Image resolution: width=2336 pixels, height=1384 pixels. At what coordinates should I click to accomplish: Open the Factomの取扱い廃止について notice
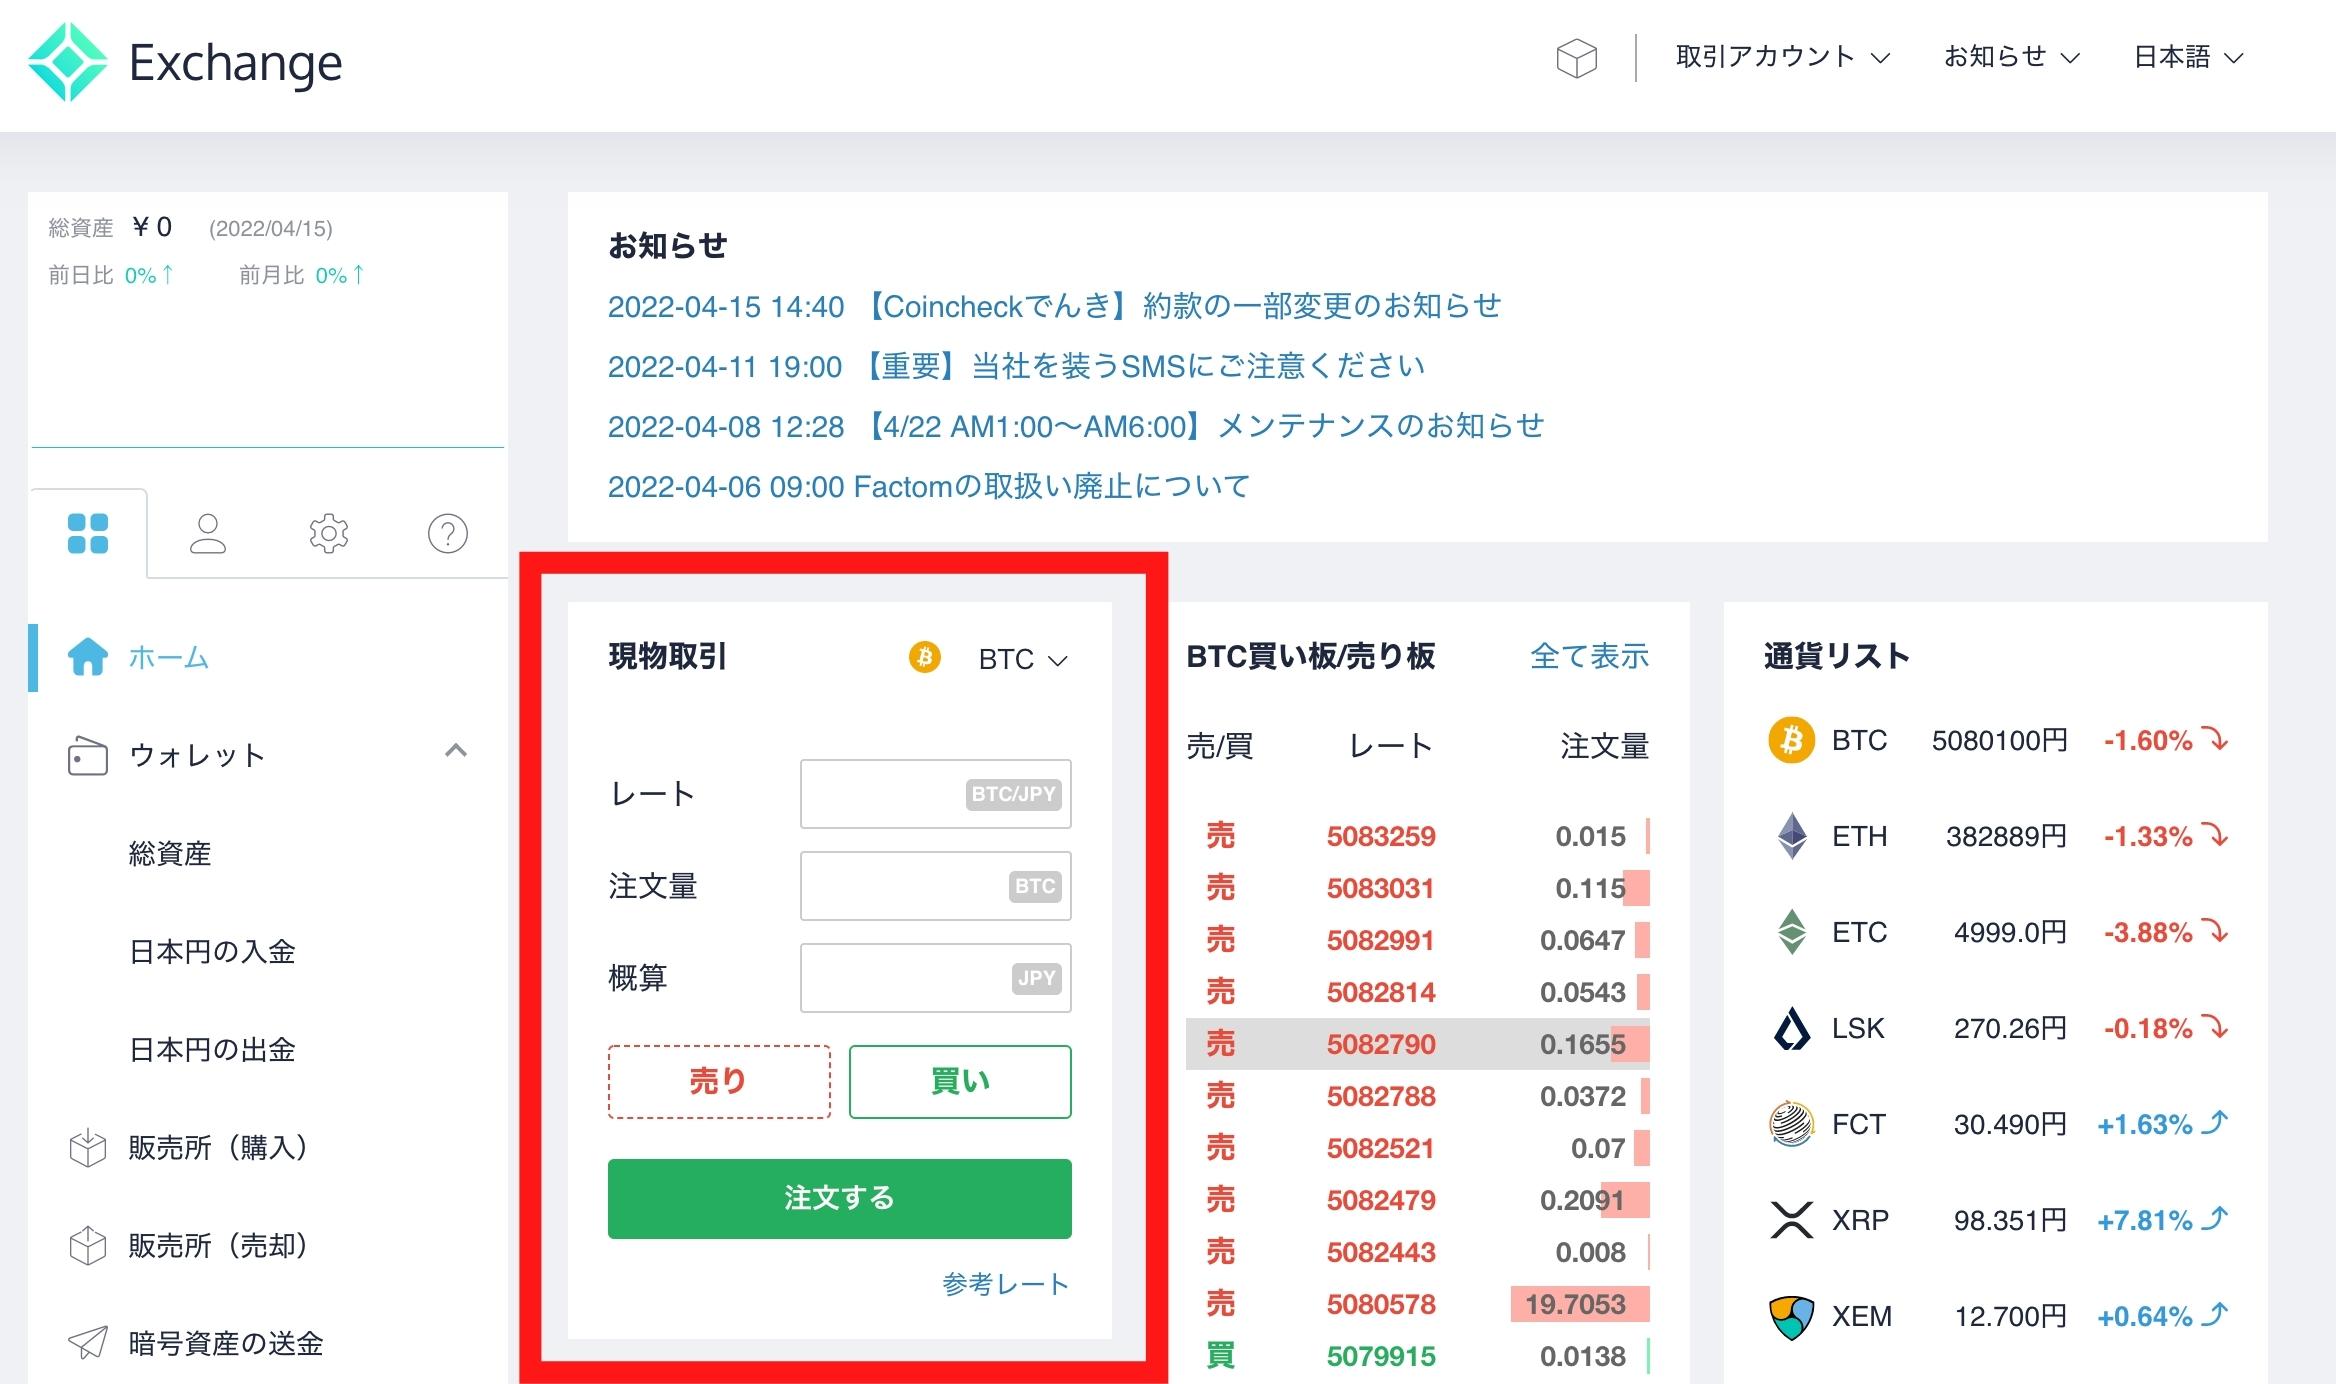click(x=929, y=486)
